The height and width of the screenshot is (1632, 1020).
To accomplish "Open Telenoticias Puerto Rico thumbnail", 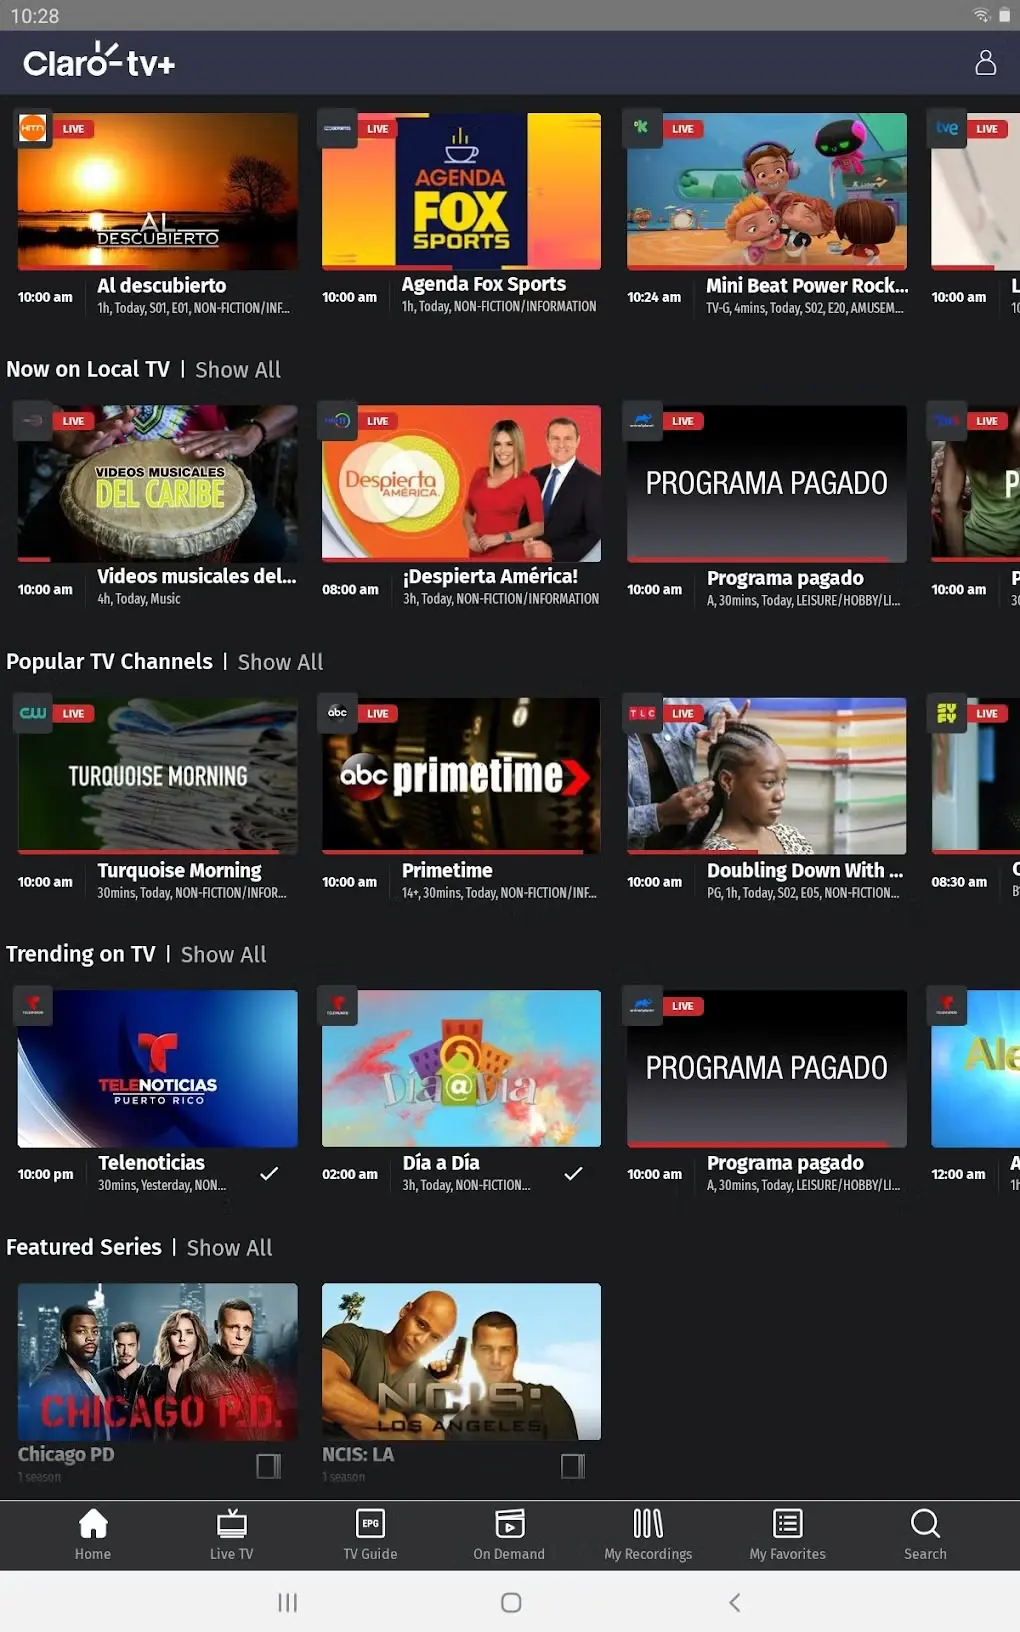I will [x=157, y=1068].
